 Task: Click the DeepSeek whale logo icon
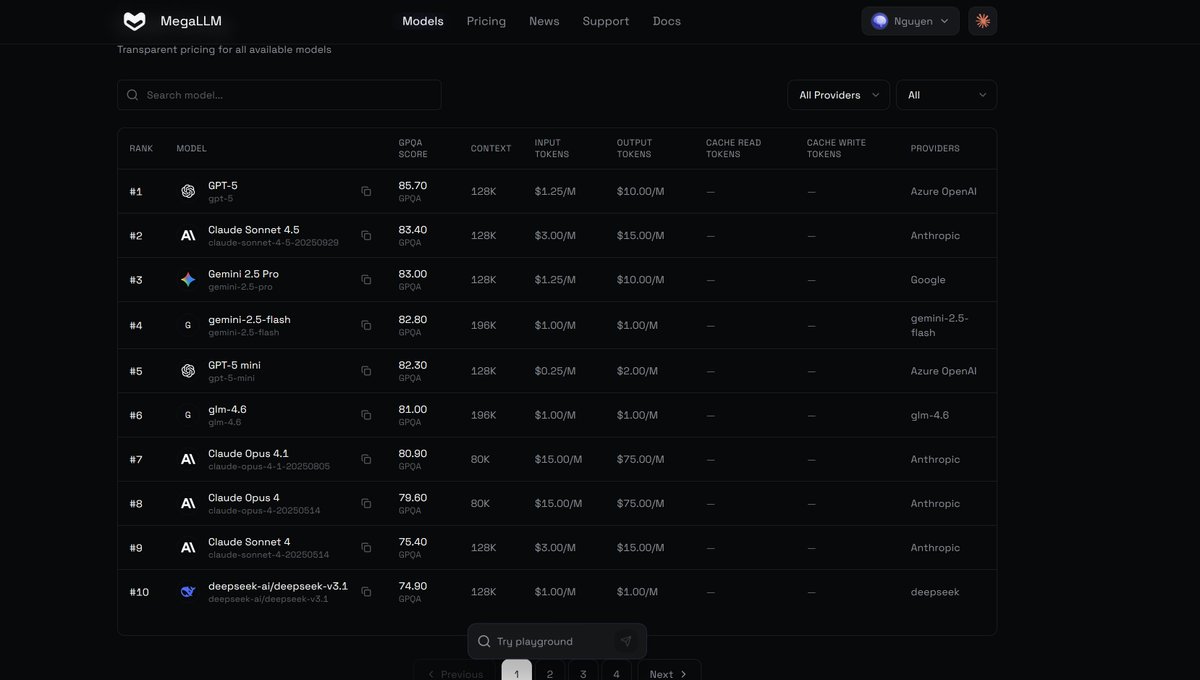tap(188, 591)
